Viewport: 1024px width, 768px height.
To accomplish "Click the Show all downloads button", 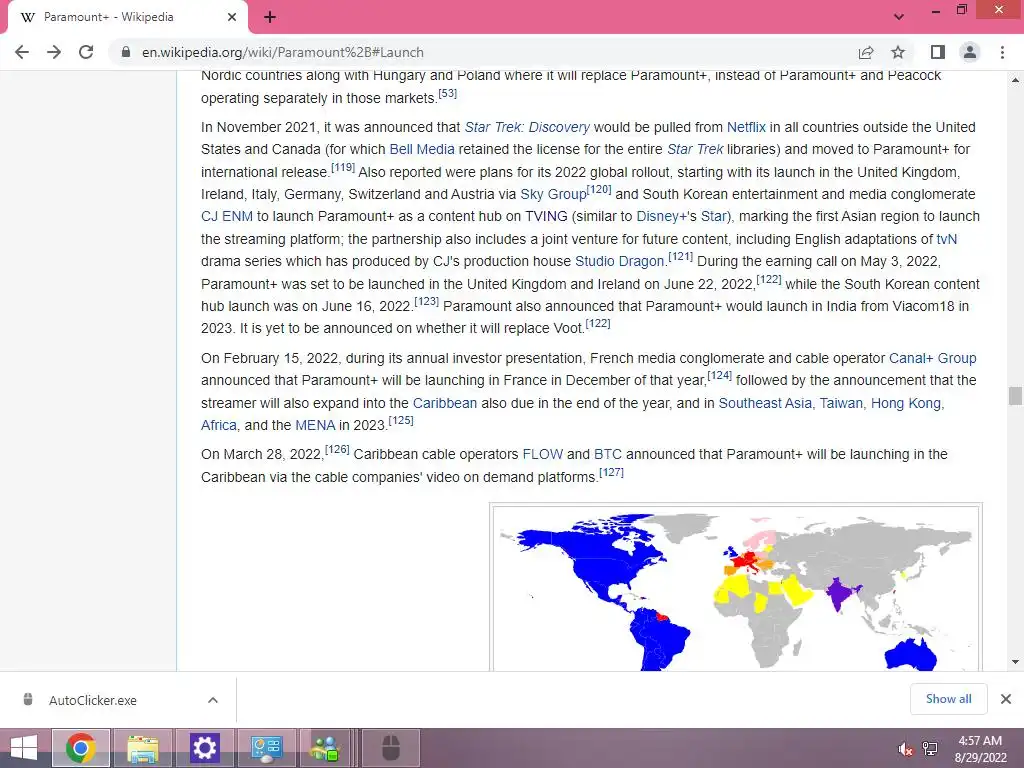I will click(948, 699).
